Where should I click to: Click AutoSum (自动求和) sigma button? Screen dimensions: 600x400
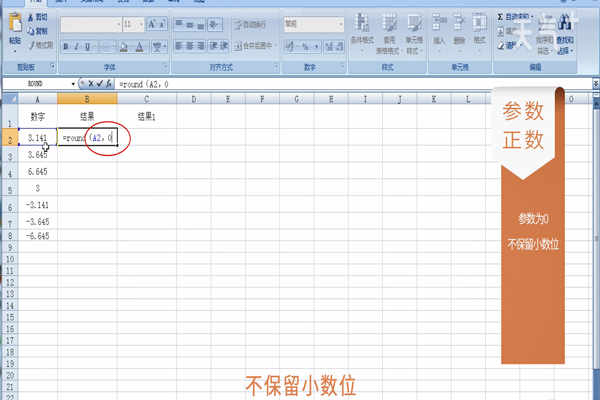tap(513, 17)
